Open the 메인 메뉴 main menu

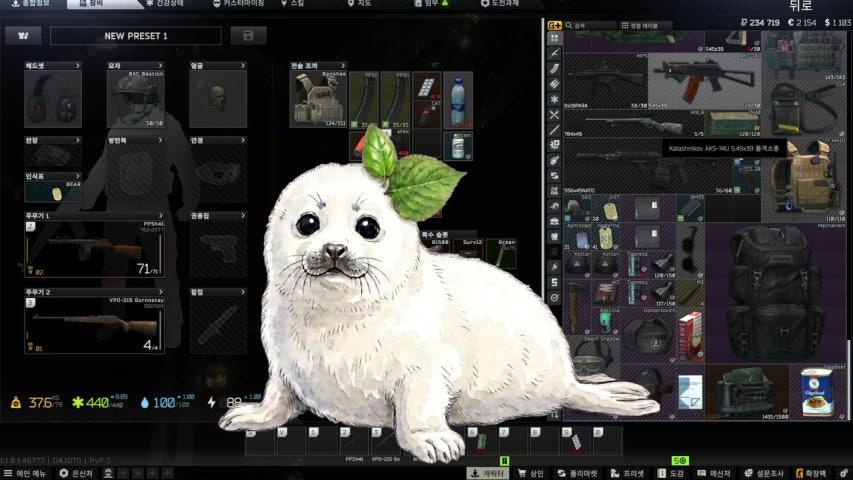(x=25, y=473)
